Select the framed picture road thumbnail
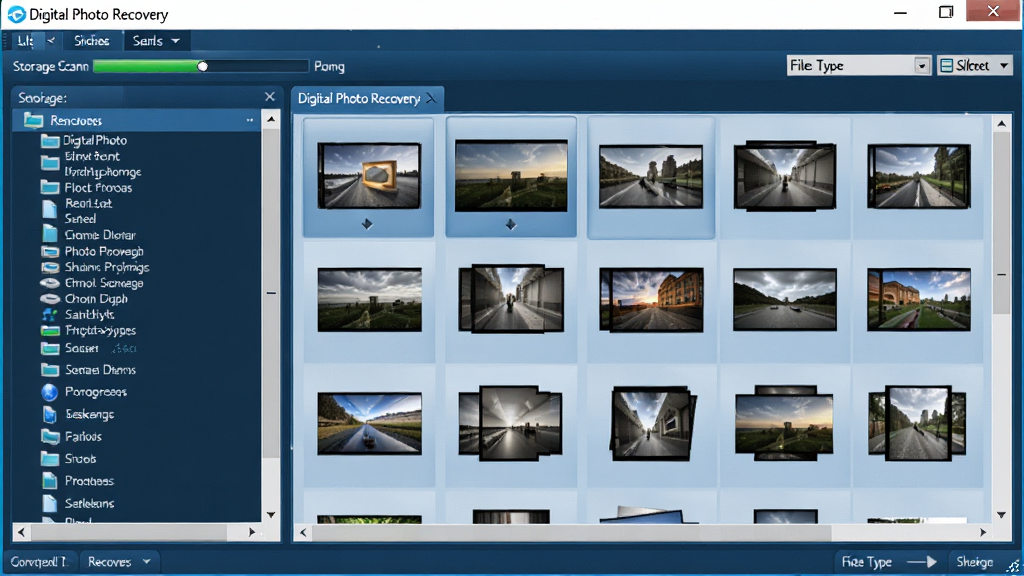 click(x=369, y=176)
